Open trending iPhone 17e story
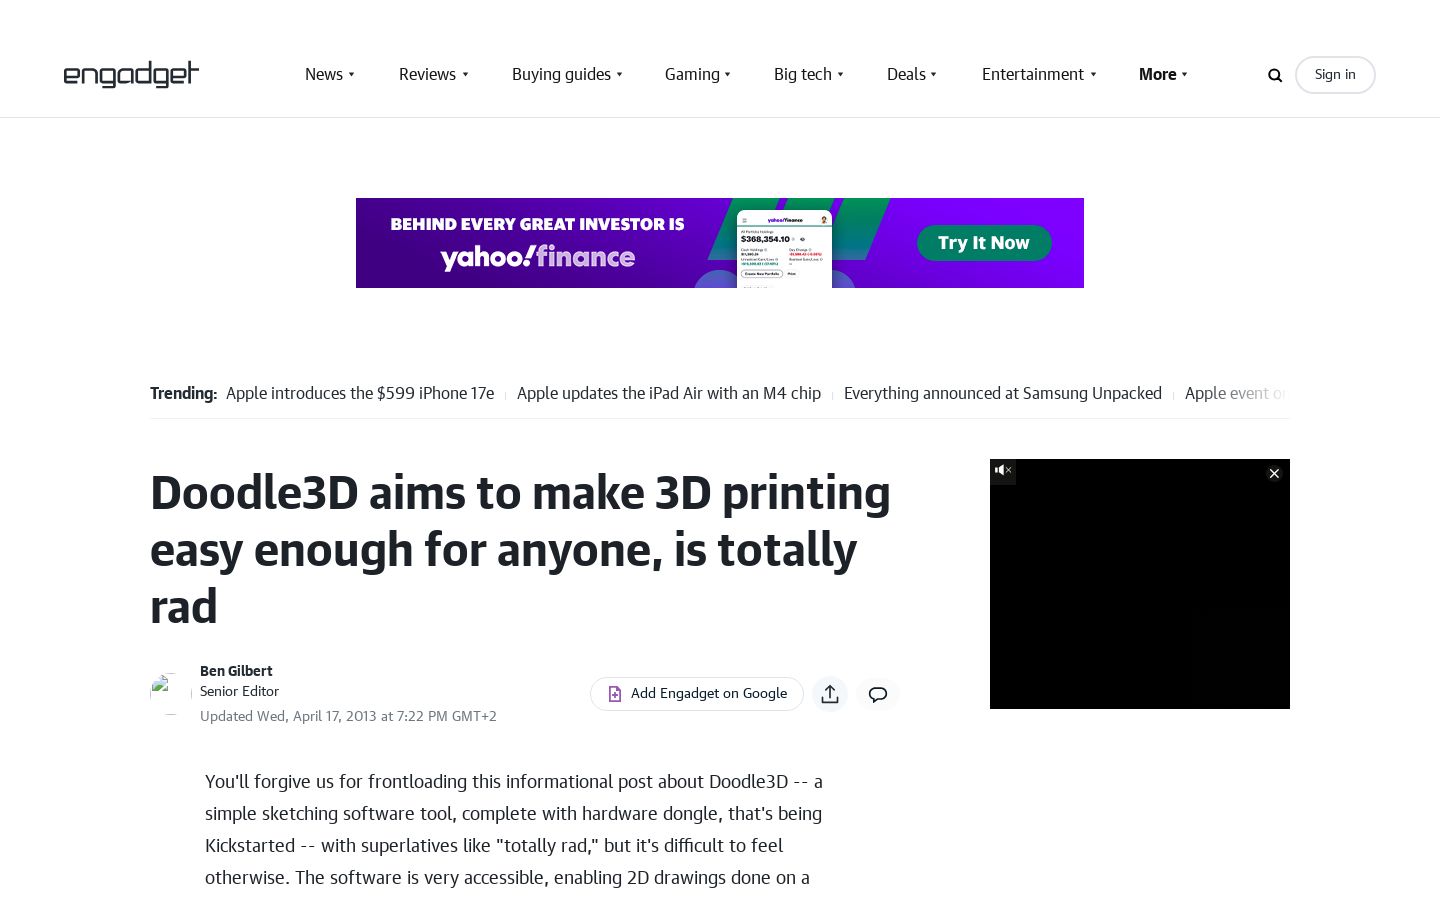This screenshot has height=900, width=1440. [360, 393]
